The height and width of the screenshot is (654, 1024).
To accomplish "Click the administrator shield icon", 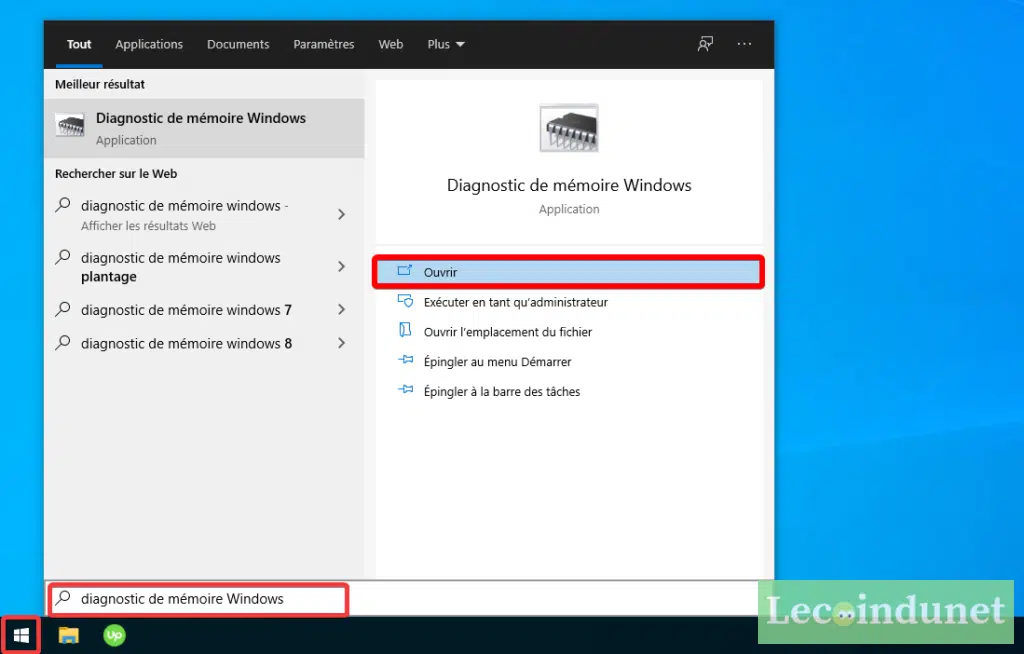I will (405, 301).
